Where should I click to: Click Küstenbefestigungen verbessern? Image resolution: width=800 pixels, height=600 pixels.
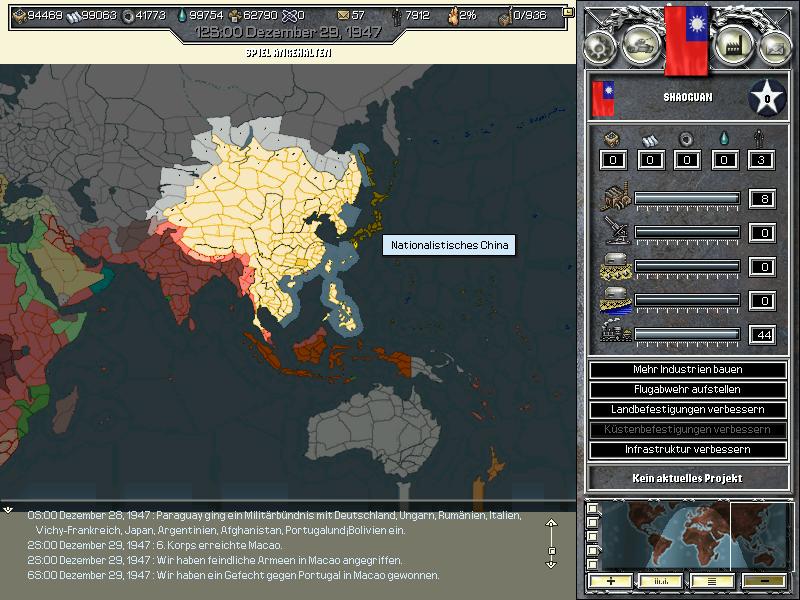click(x=687, y=430)
